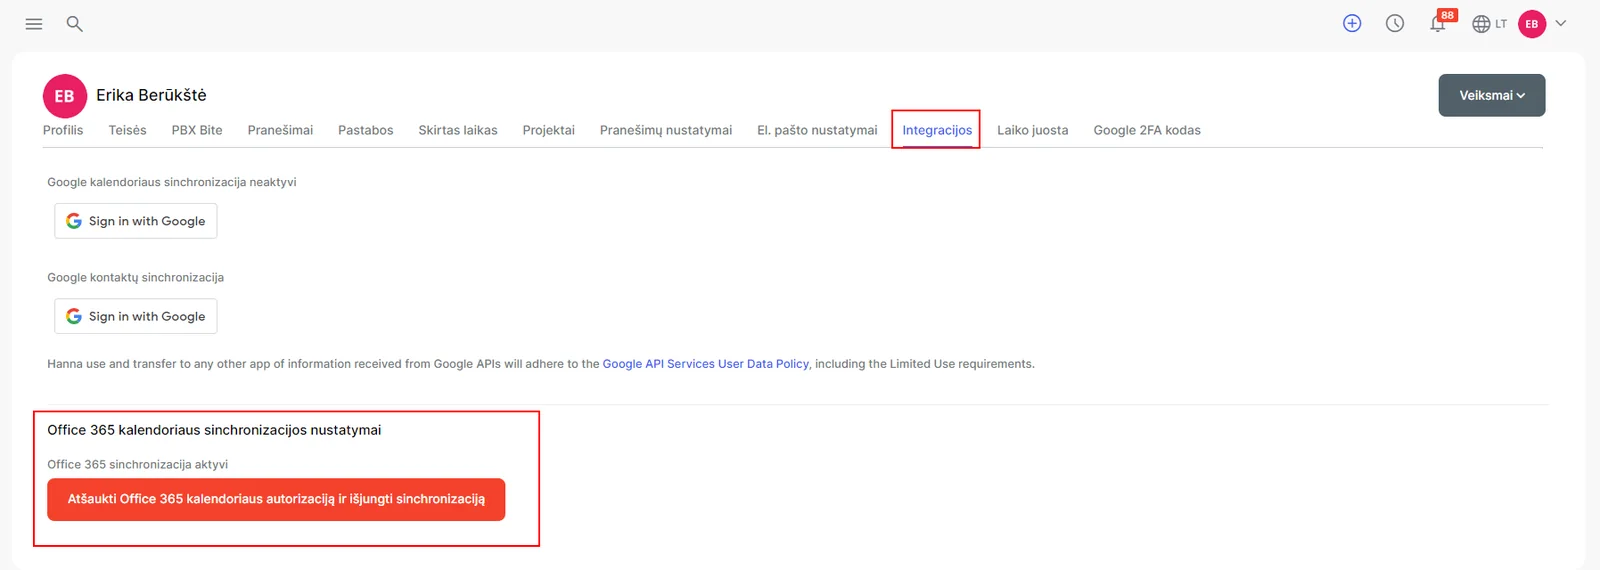This screenshot has width=1600, height=570.
Task: Click the EB user avatar in top bar
Action: (1532, 24)
